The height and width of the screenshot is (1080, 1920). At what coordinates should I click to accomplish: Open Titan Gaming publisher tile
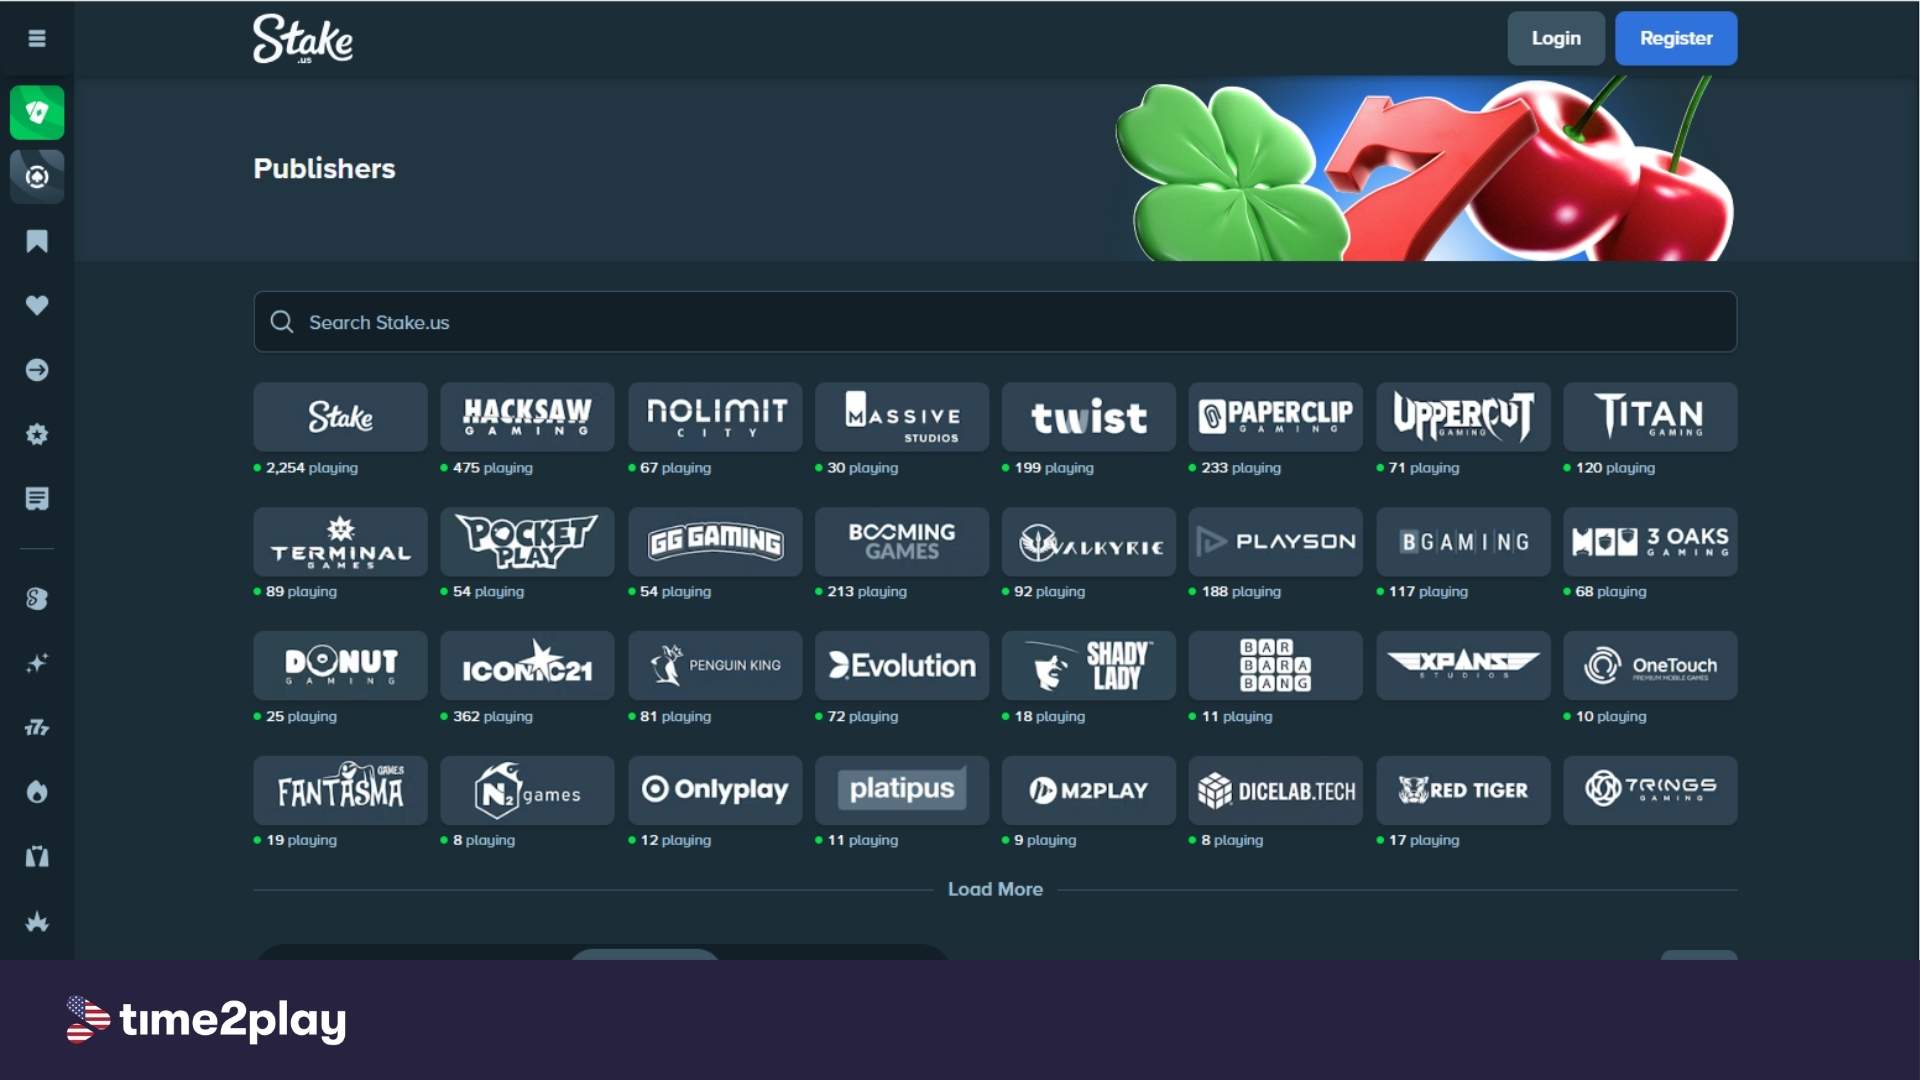click(1650, 416)
